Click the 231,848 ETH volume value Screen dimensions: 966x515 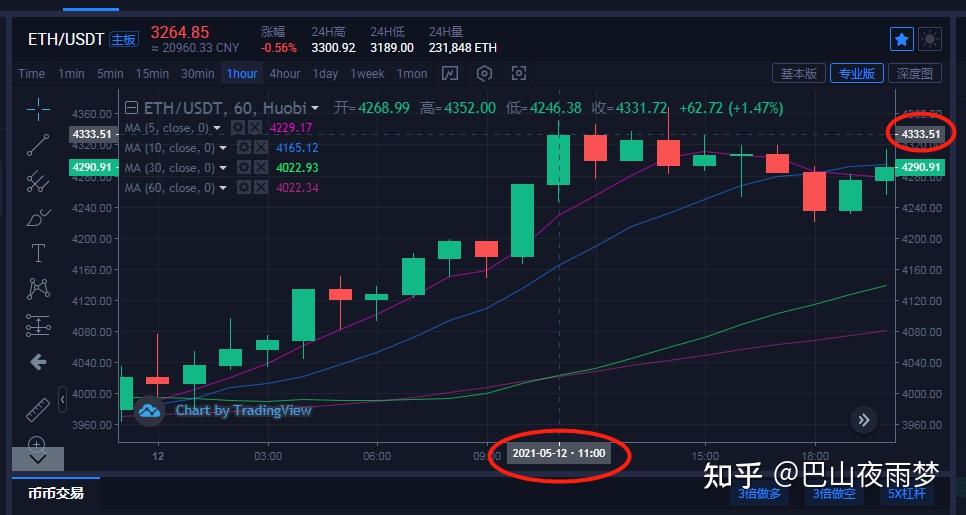(465, 47)
